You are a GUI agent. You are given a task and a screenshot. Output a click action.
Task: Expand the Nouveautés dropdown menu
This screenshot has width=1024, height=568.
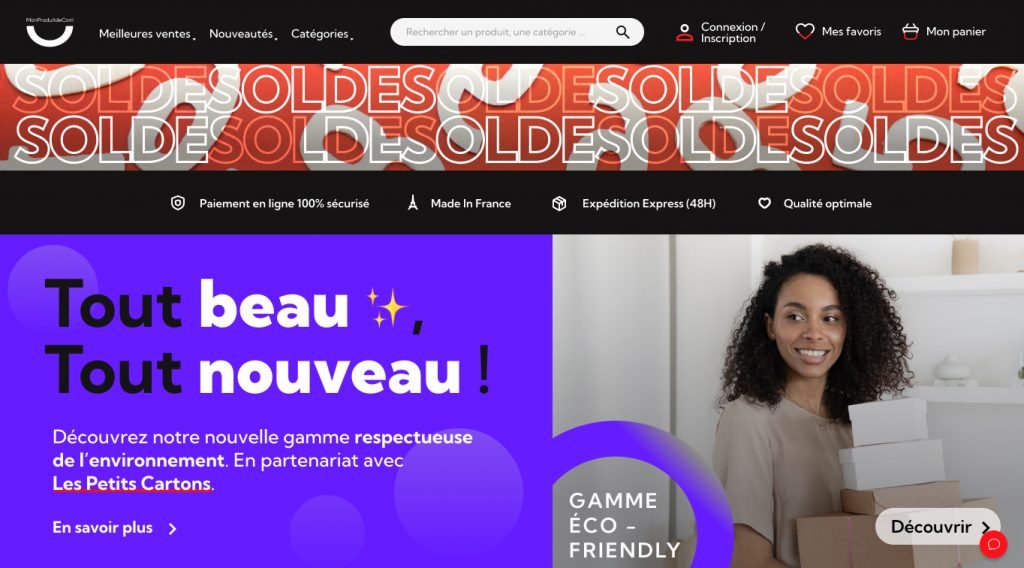click(243, 34)
